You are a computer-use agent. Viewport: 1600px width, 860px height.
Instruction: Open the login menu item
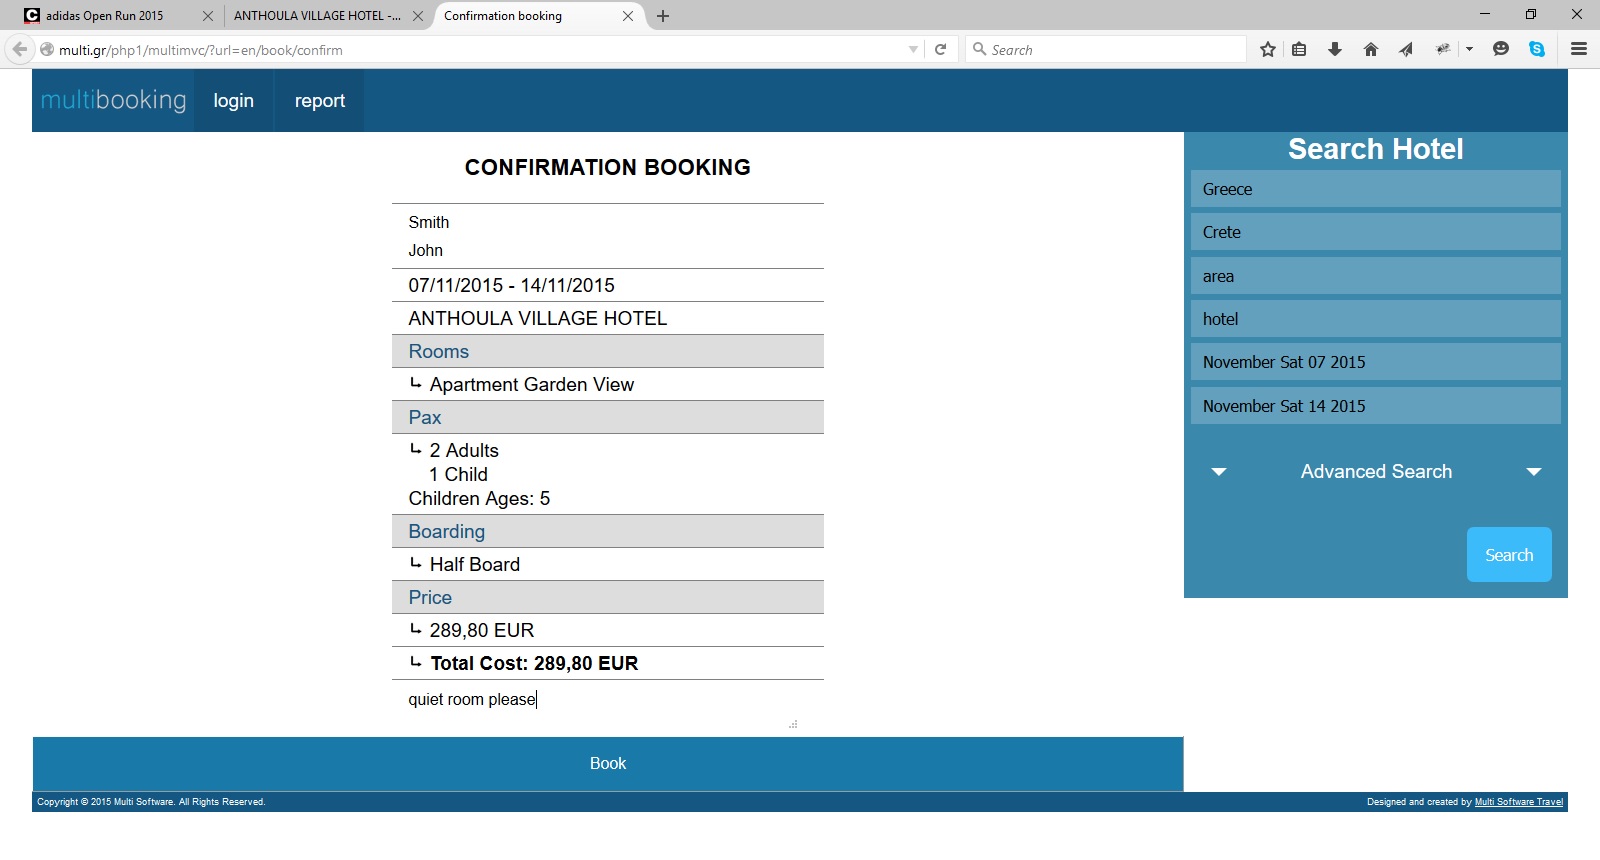tap(233, 100)
